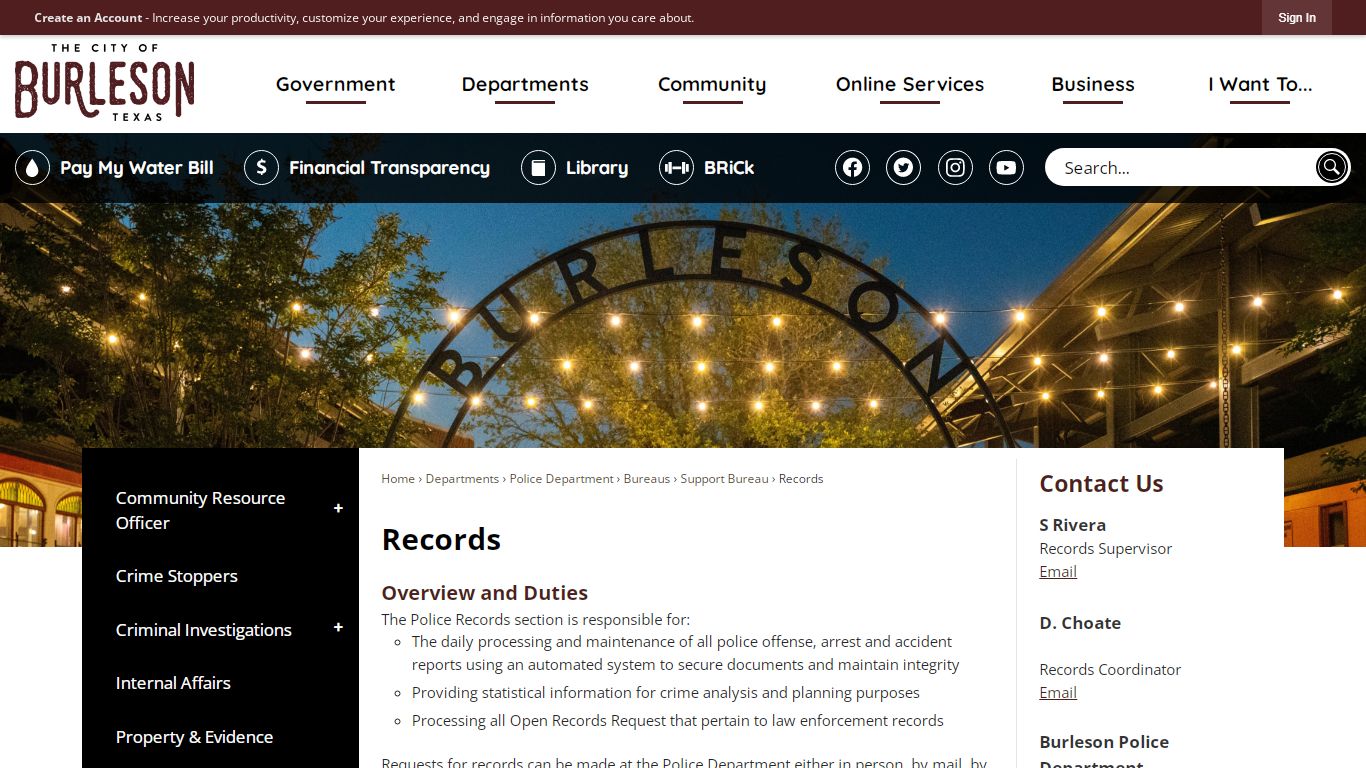The image size is (1366, 768).
Task: Open the Business menu
Action: click(1093, 85)
